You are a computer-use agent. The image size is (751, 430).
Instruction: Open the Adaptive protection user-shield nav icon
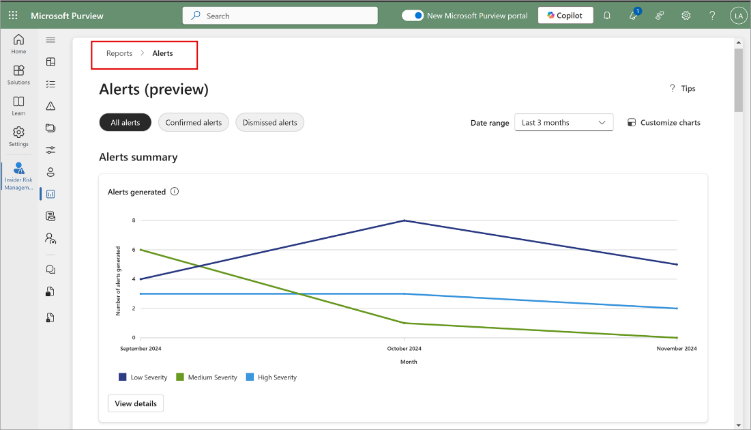coord(50,238)
